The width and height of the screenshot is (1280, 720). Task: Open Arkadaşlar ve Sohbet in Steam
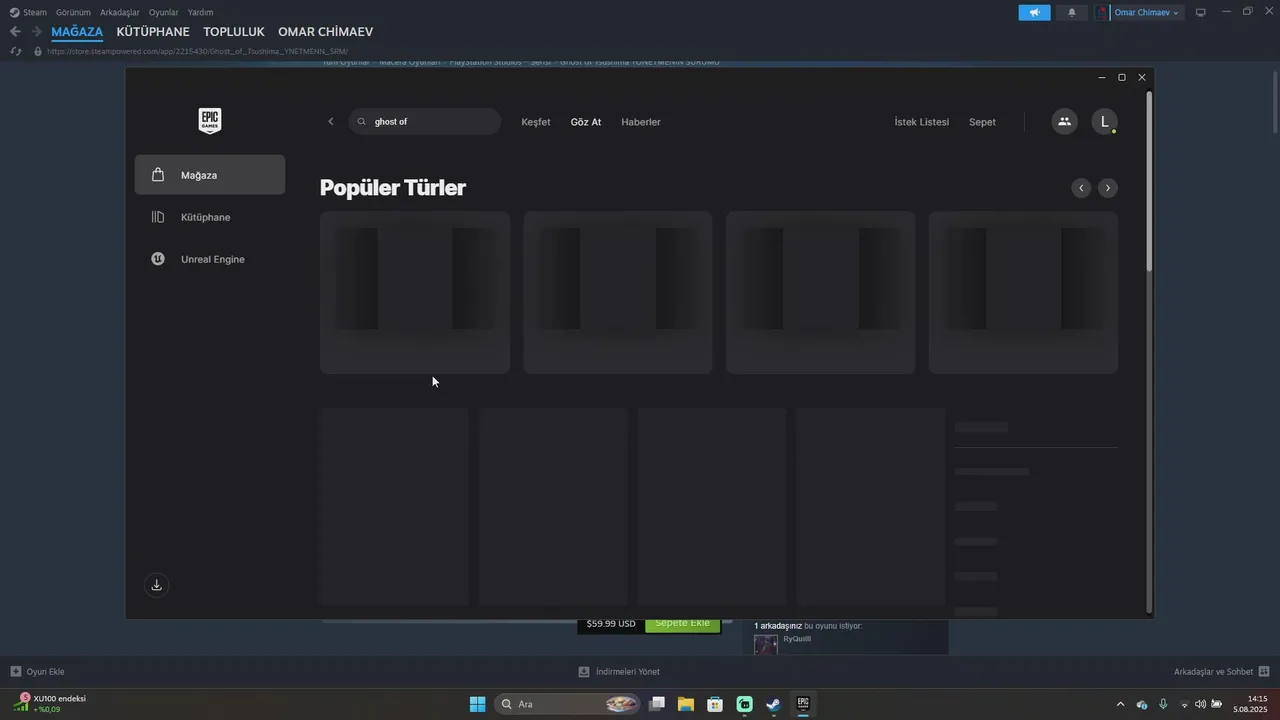1222,672
